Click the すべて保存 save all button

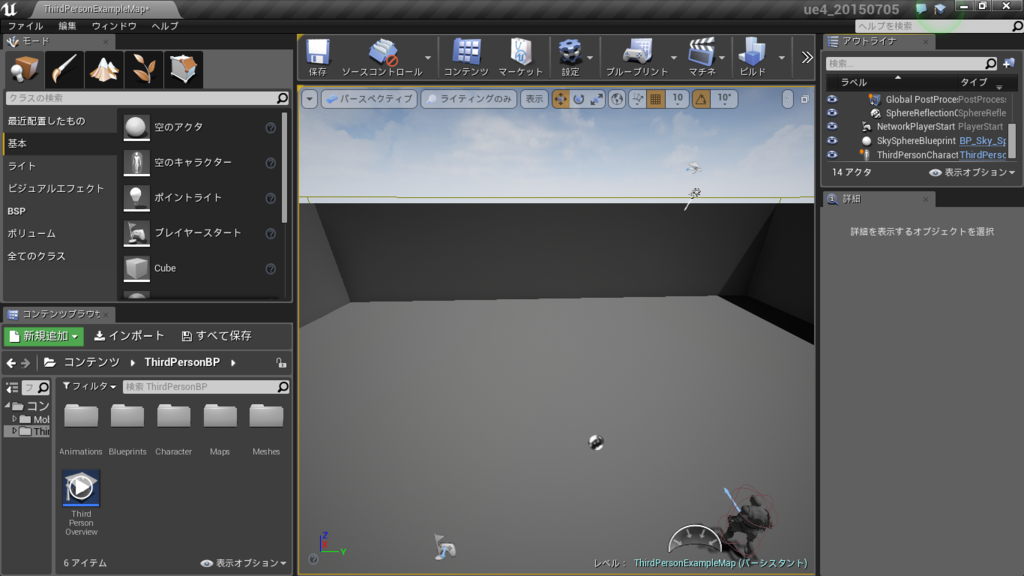click(216, 336)
